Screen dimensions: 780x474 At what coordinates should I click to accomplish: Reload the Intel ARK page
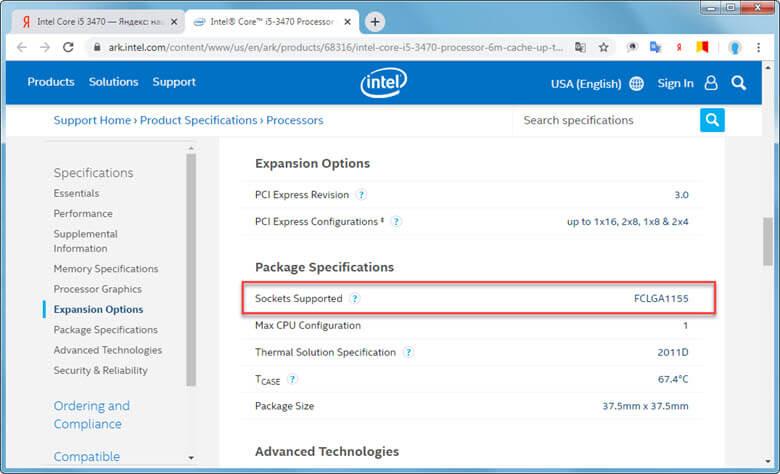click(x=68, y=47)
